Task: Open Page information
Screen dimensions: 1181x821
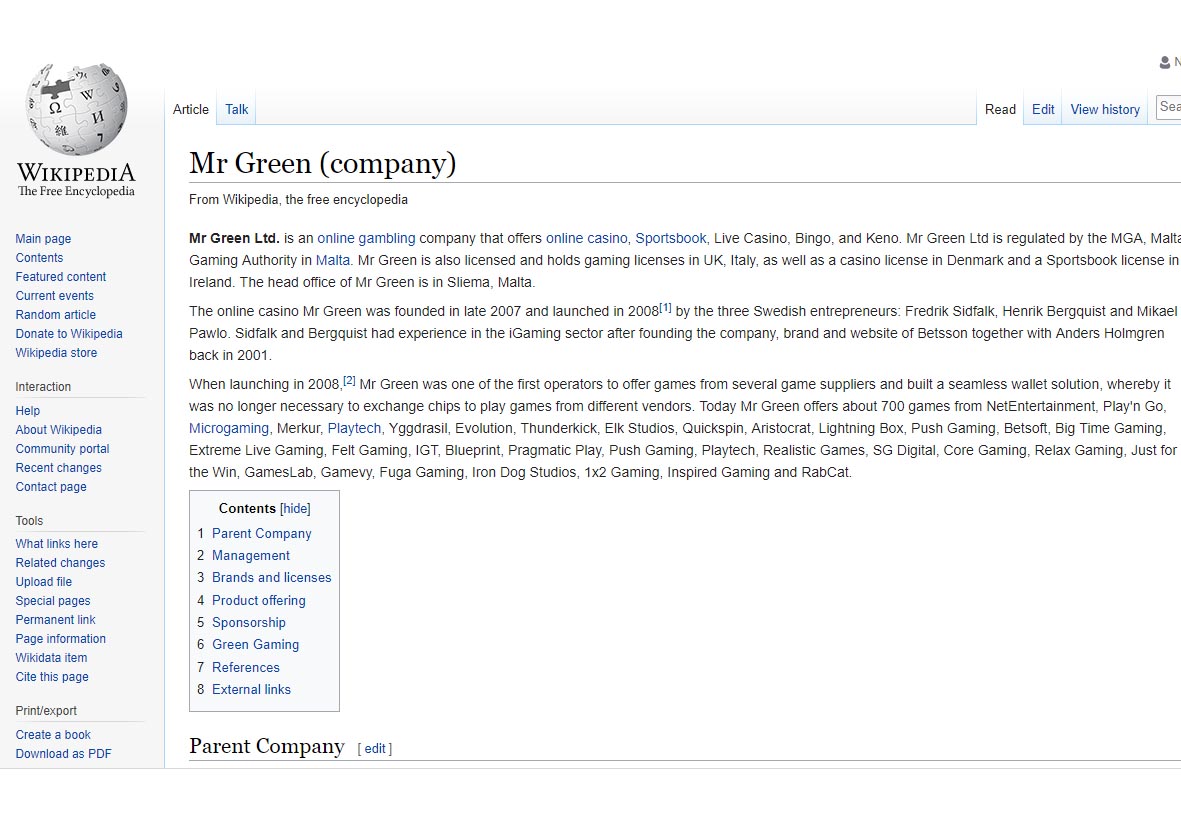Action: pos(60,639)
